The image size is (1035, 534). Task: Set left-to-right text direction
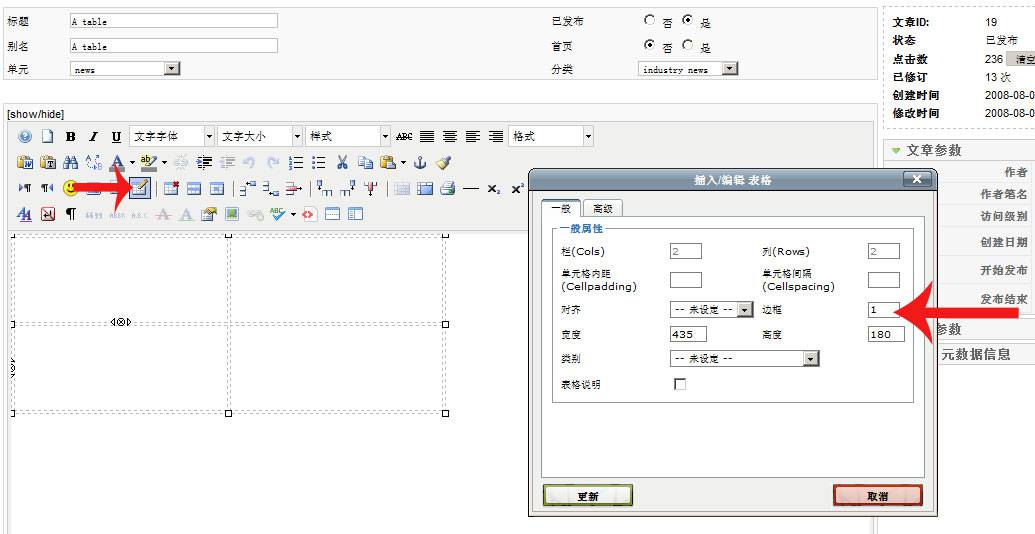click(25, 188)
